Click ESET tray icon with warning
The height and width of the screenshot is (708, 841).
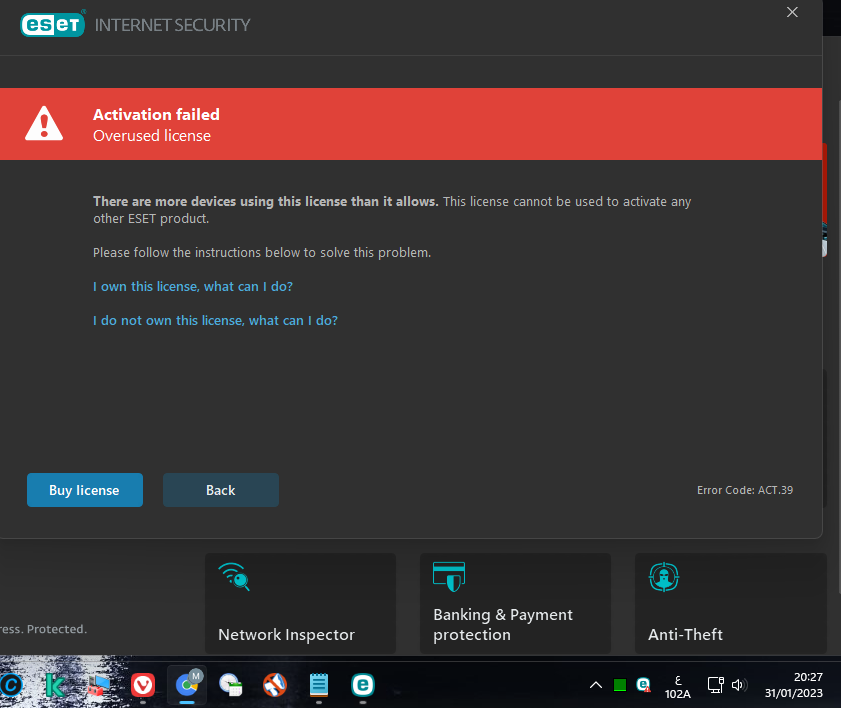pyautogui.click(x=644, y=685)
